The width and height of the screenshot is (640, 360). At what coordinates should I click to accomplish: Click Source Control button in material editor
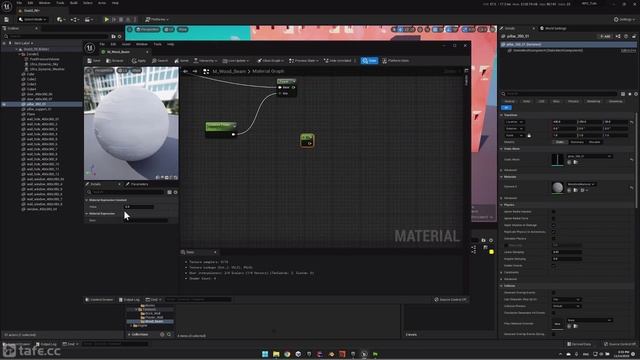(450, 300)
